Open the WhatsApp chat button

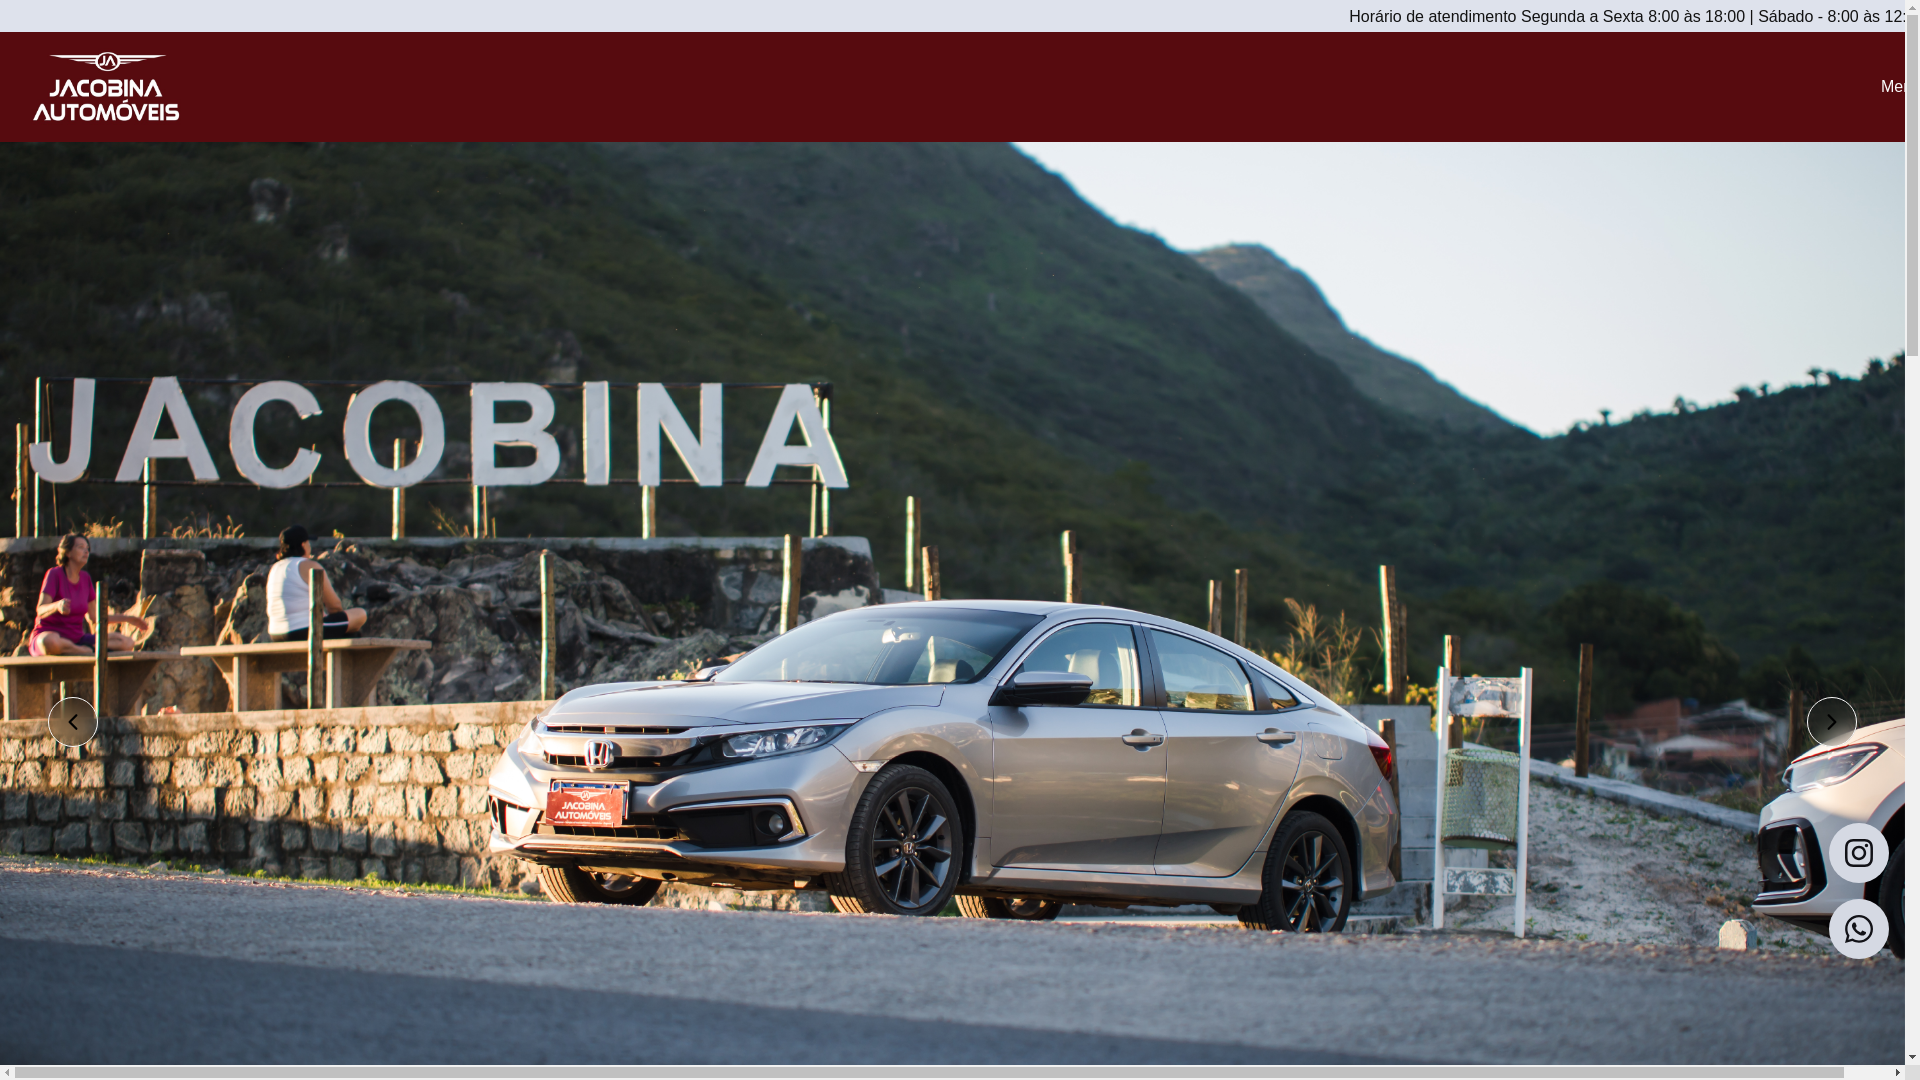click(1859, 929)
